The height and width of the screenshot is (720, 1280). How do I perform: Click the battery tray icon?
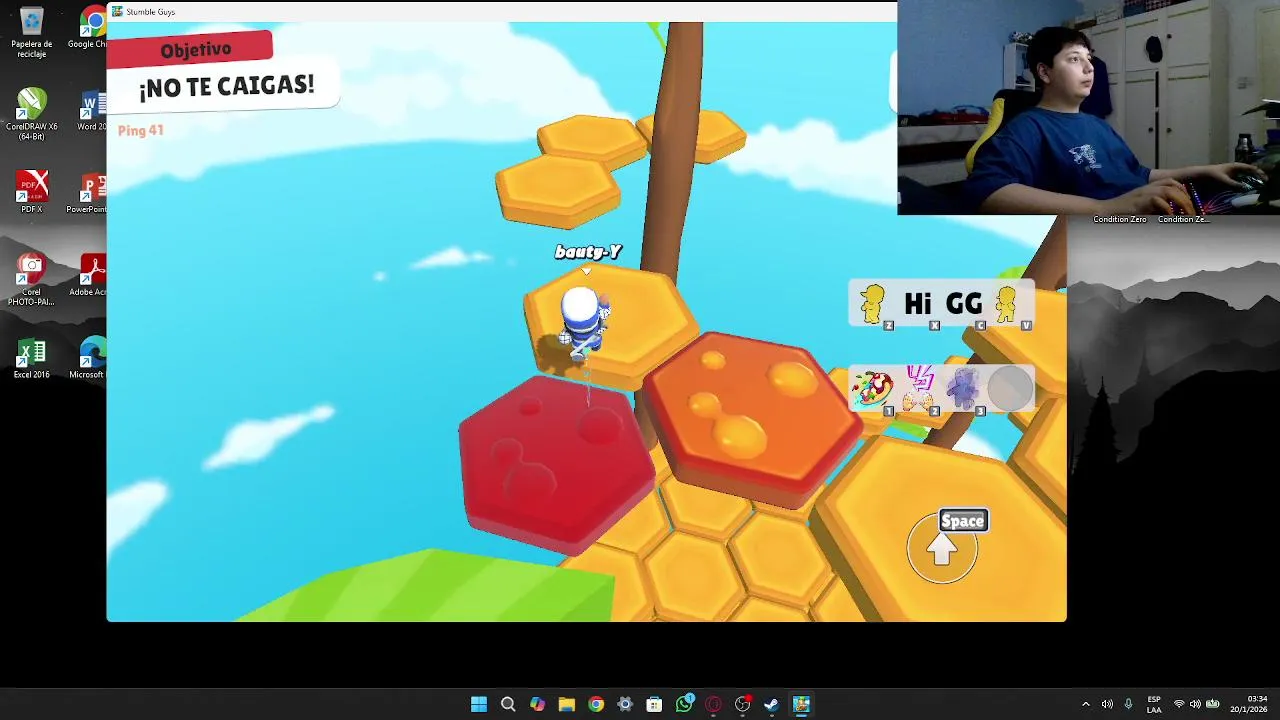tap(1214, 704)
